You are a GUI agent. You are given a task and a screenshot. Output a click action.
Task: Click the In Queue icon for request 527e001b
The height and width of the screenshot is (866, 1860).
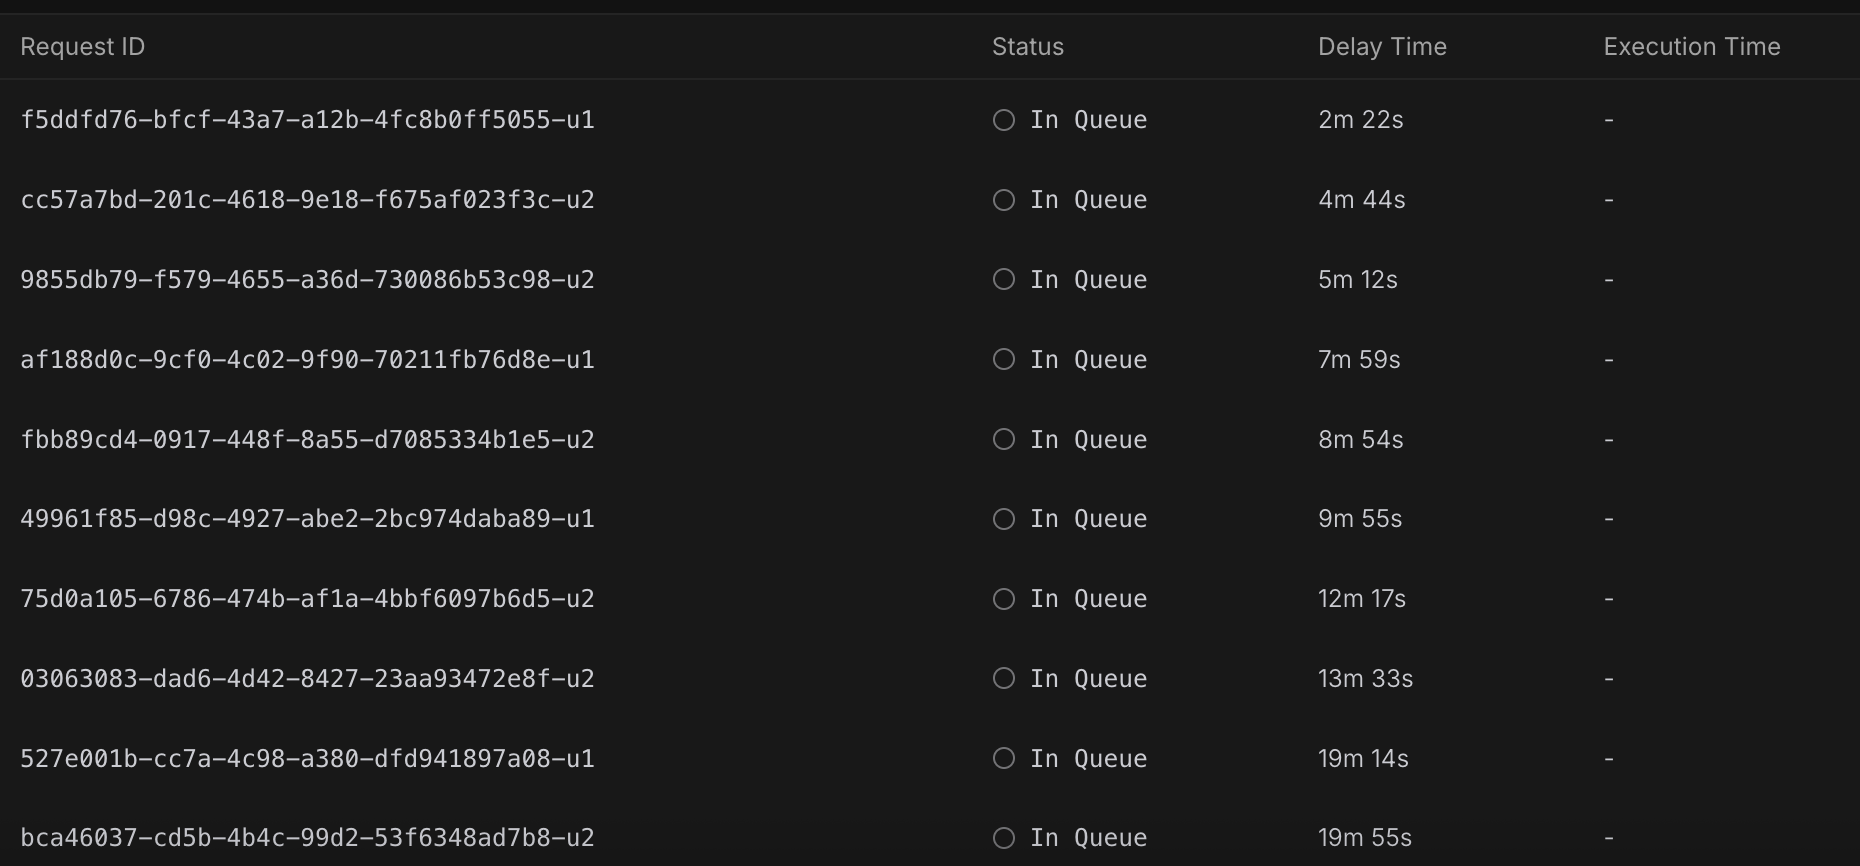pos(1004,758)
